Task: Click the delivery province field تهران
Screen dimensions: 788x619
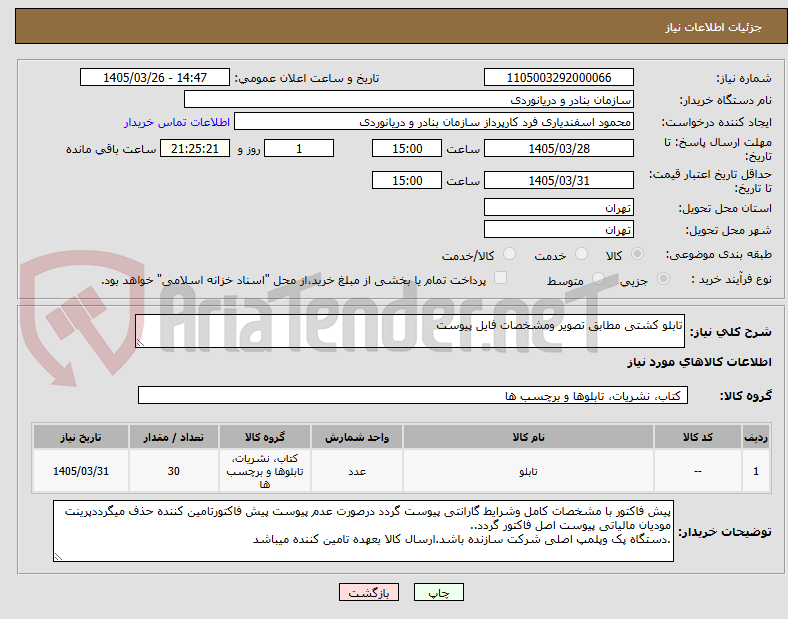Action: point(559,207)
